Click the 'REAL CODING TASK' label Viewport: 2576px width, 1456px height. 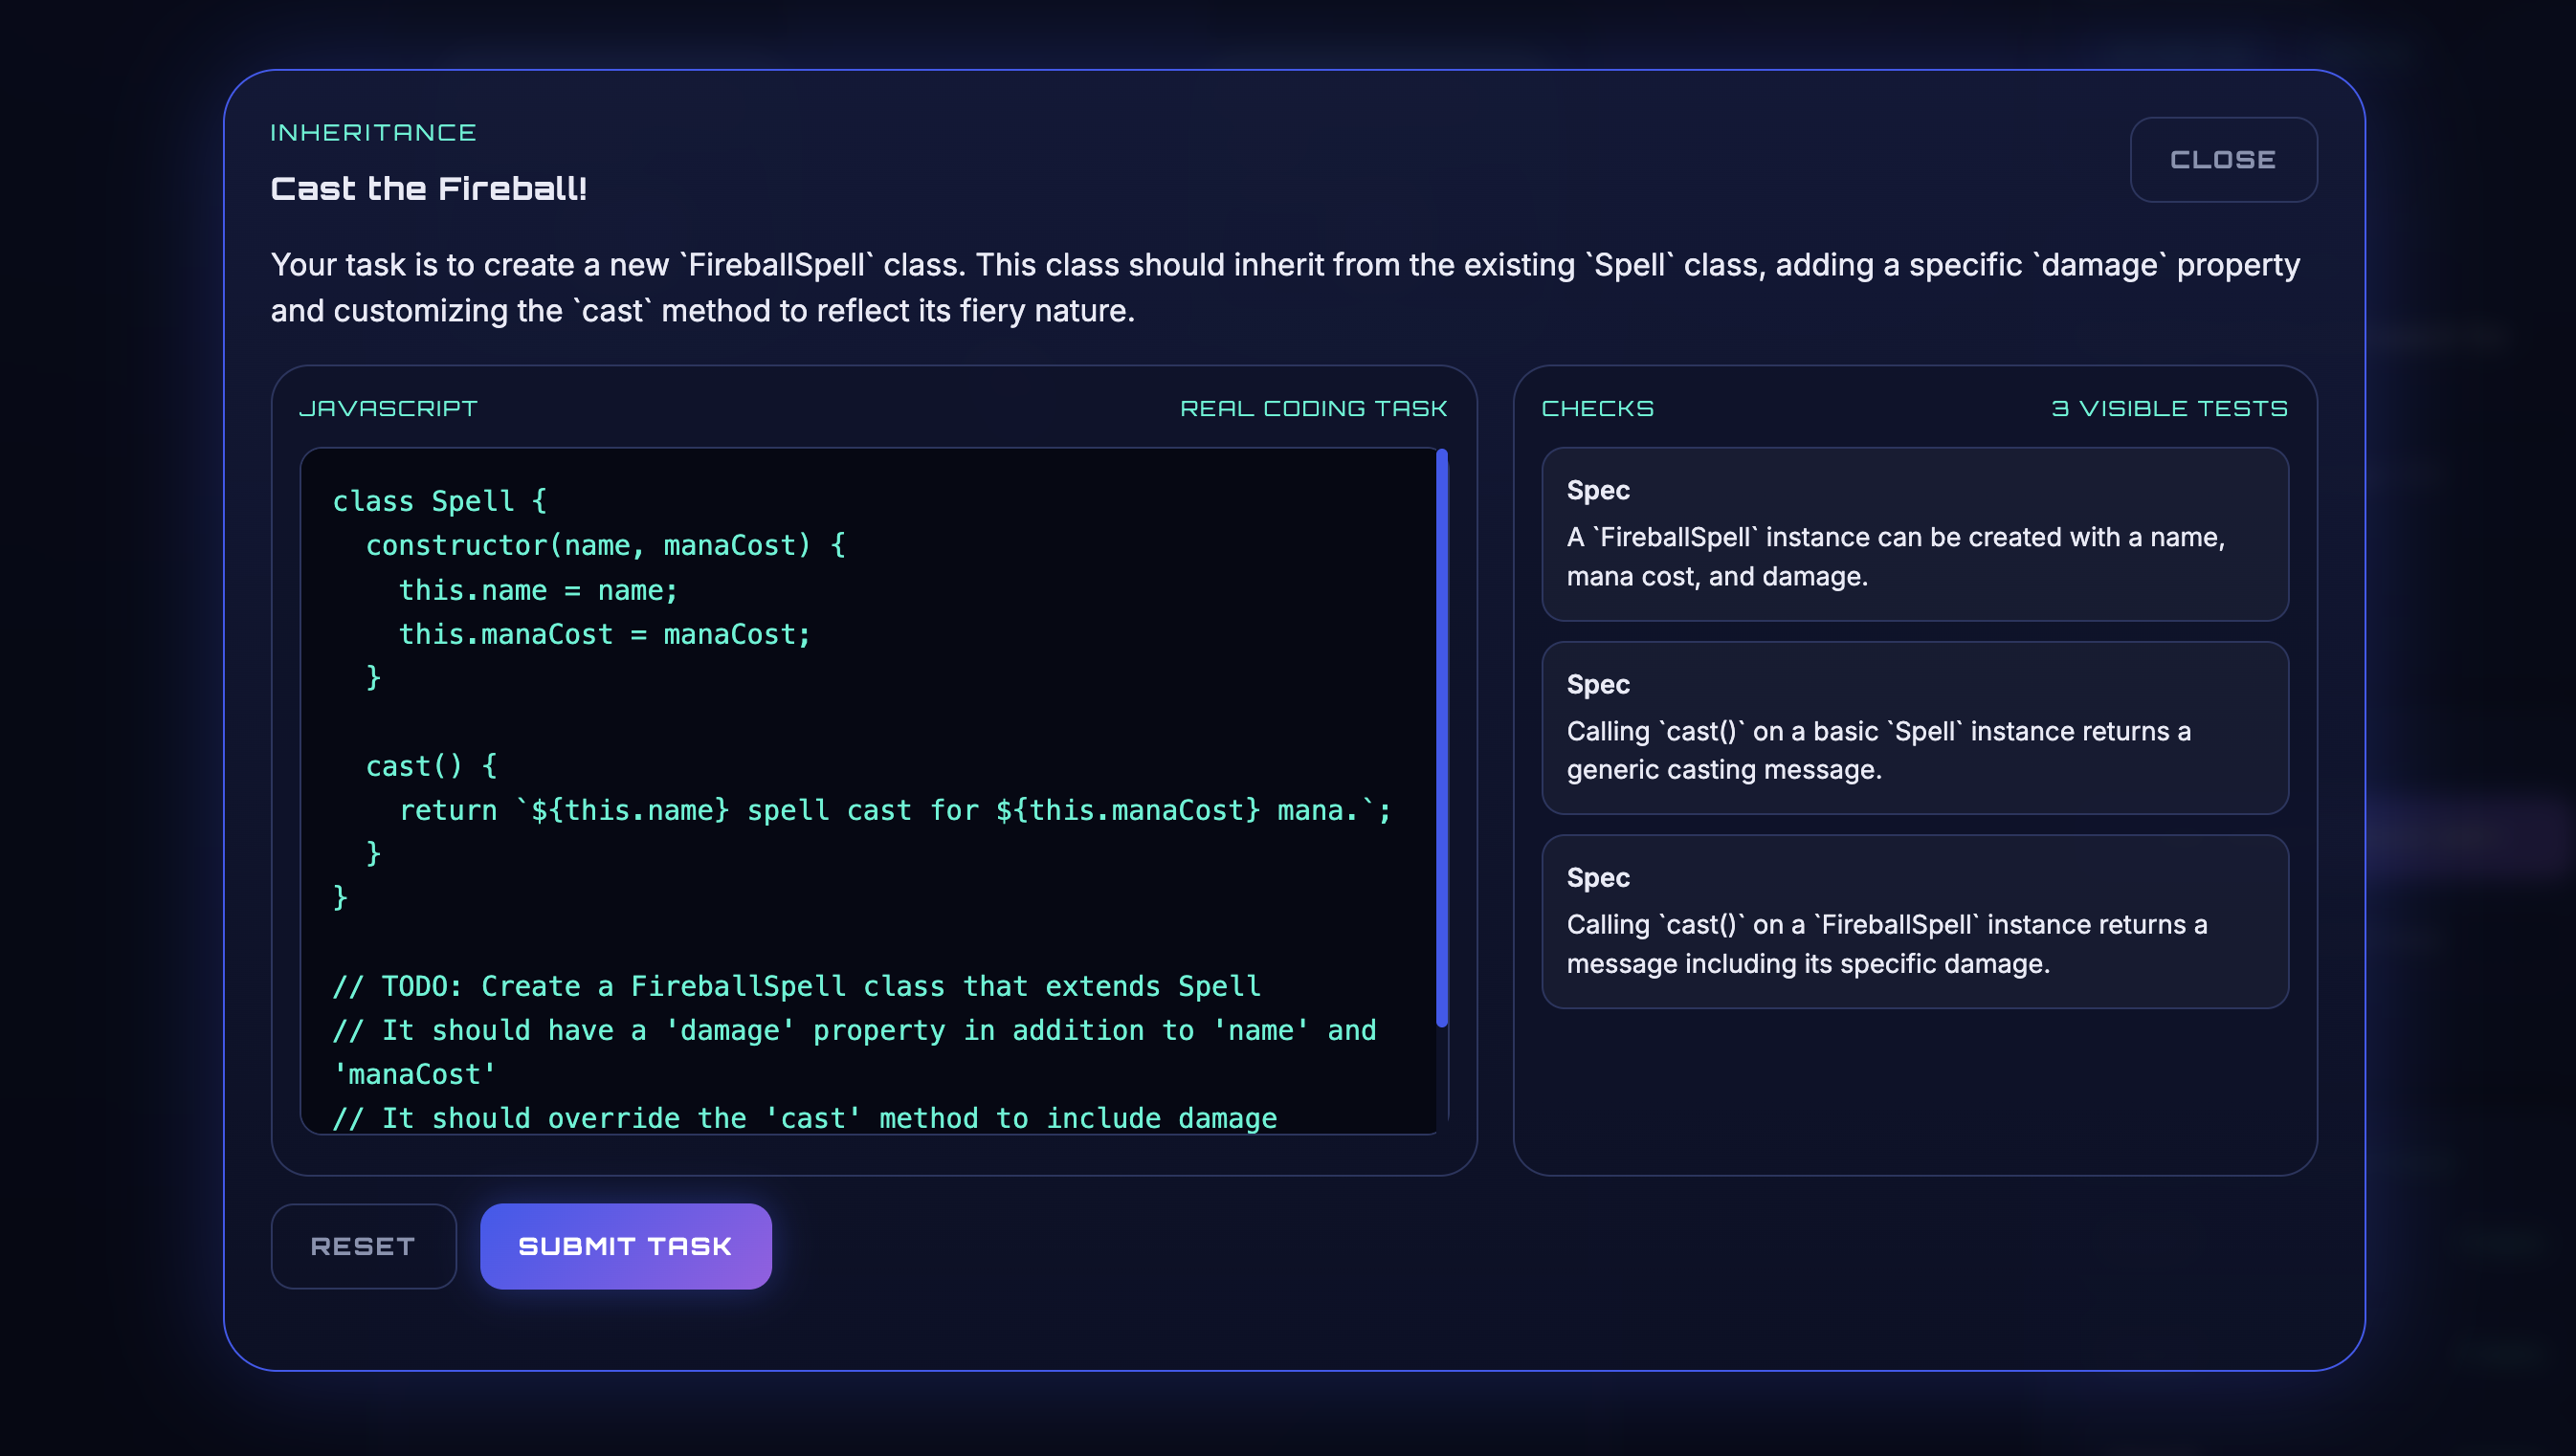[x=1313, y=408]
